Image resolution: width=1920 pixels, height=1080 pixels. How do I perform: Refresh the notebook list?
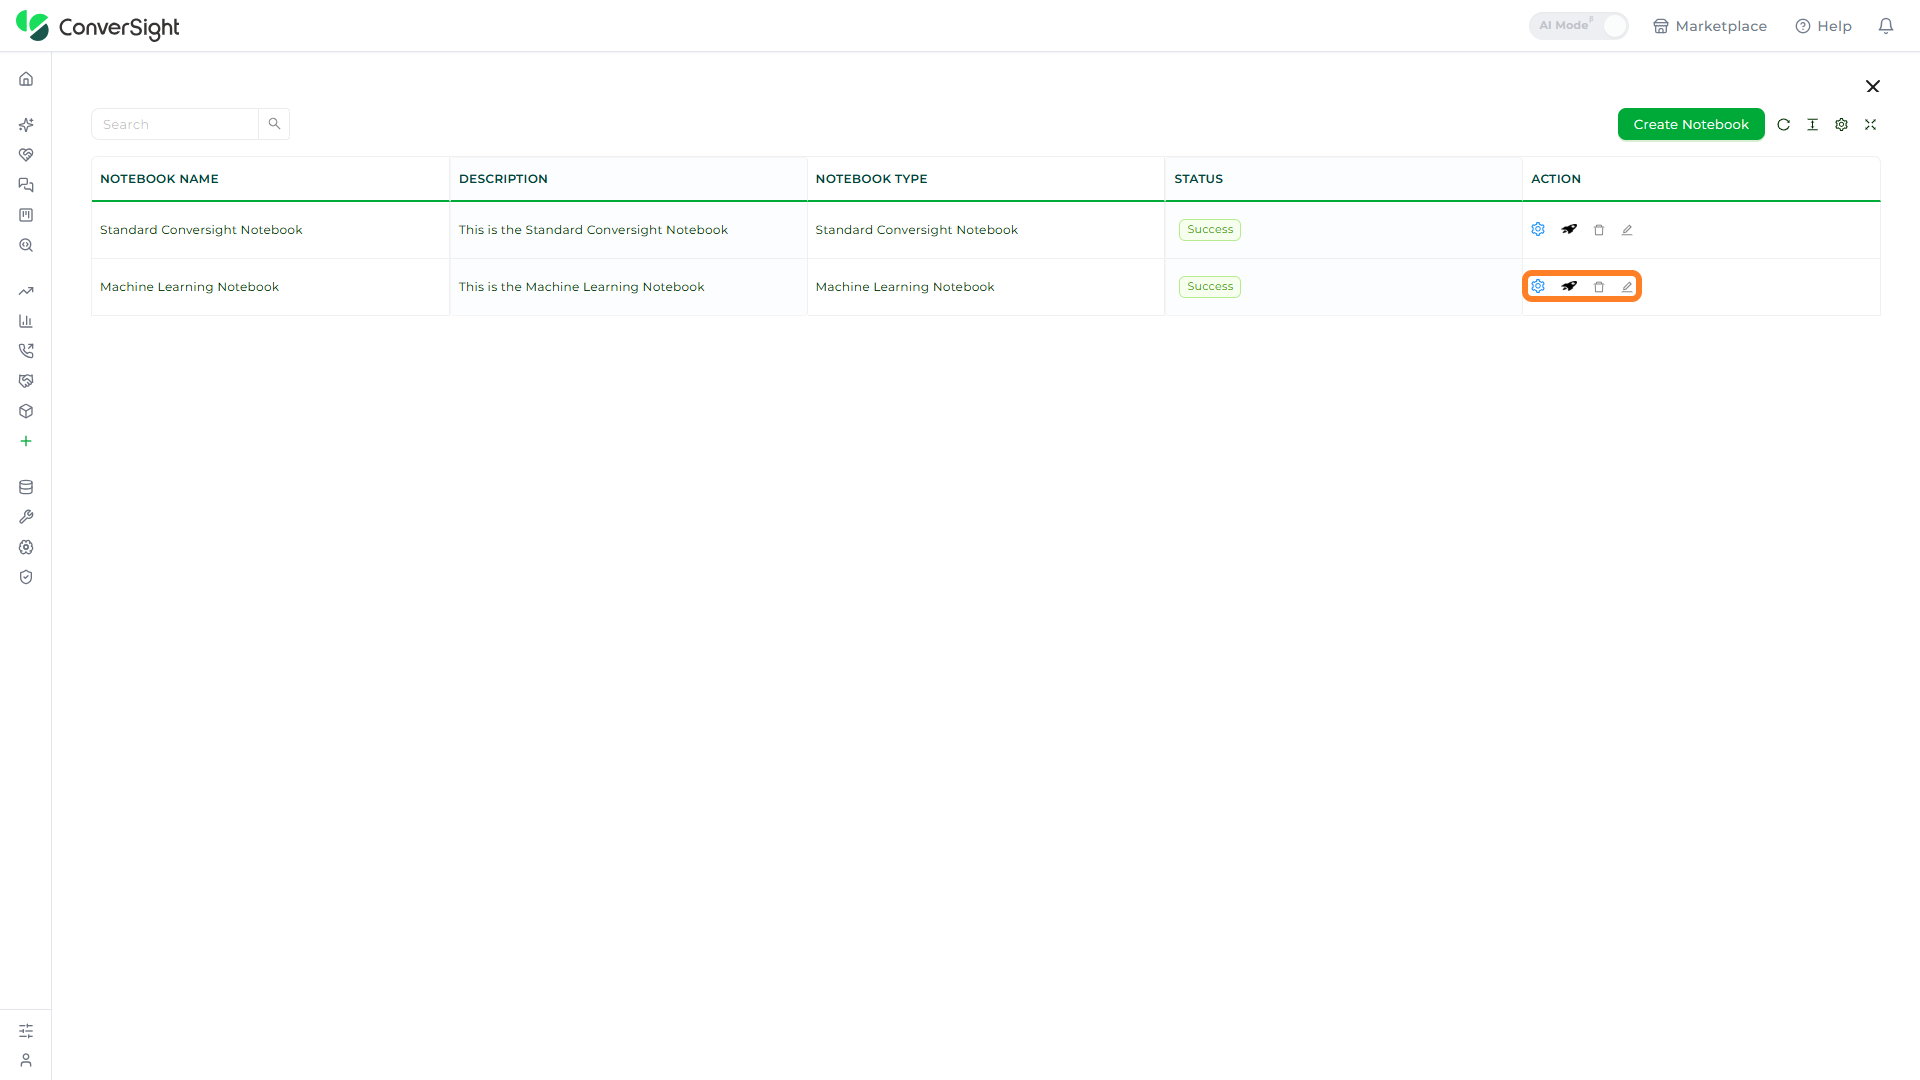(1783, 125)
